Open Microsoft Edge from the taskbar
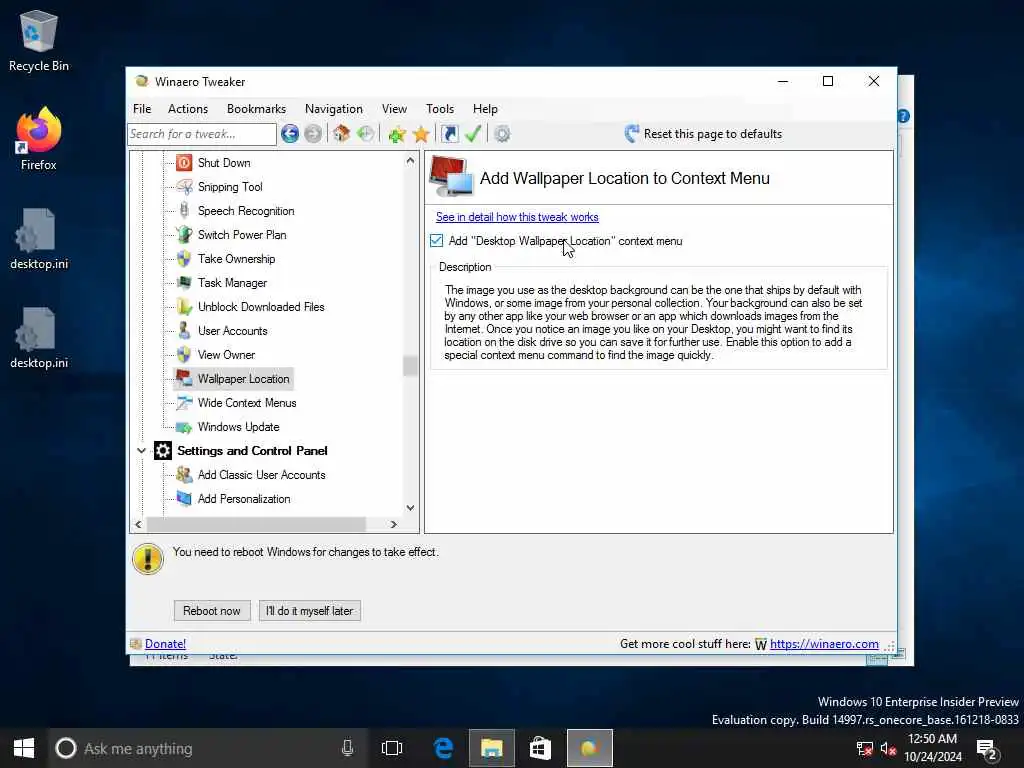Image resolution: width=1024 pixels, height=768 pixels. (x=443, y=748)
